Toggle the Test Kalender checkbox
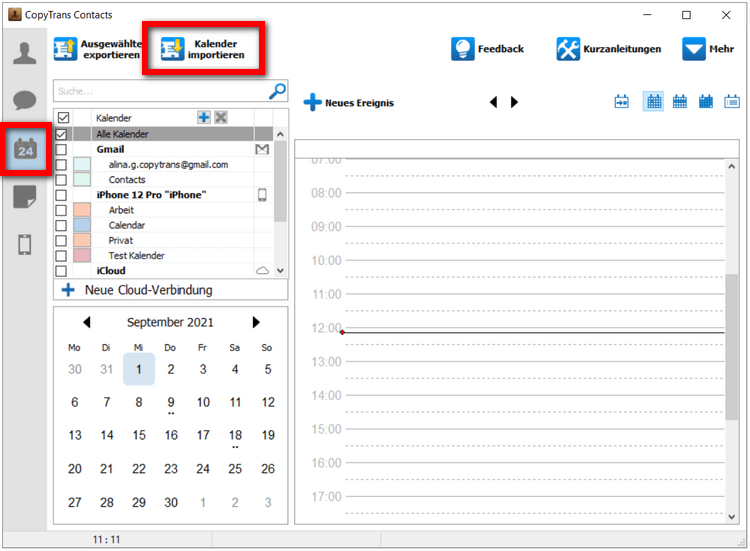This screenshot has height=551, width=750. point(61,256)
